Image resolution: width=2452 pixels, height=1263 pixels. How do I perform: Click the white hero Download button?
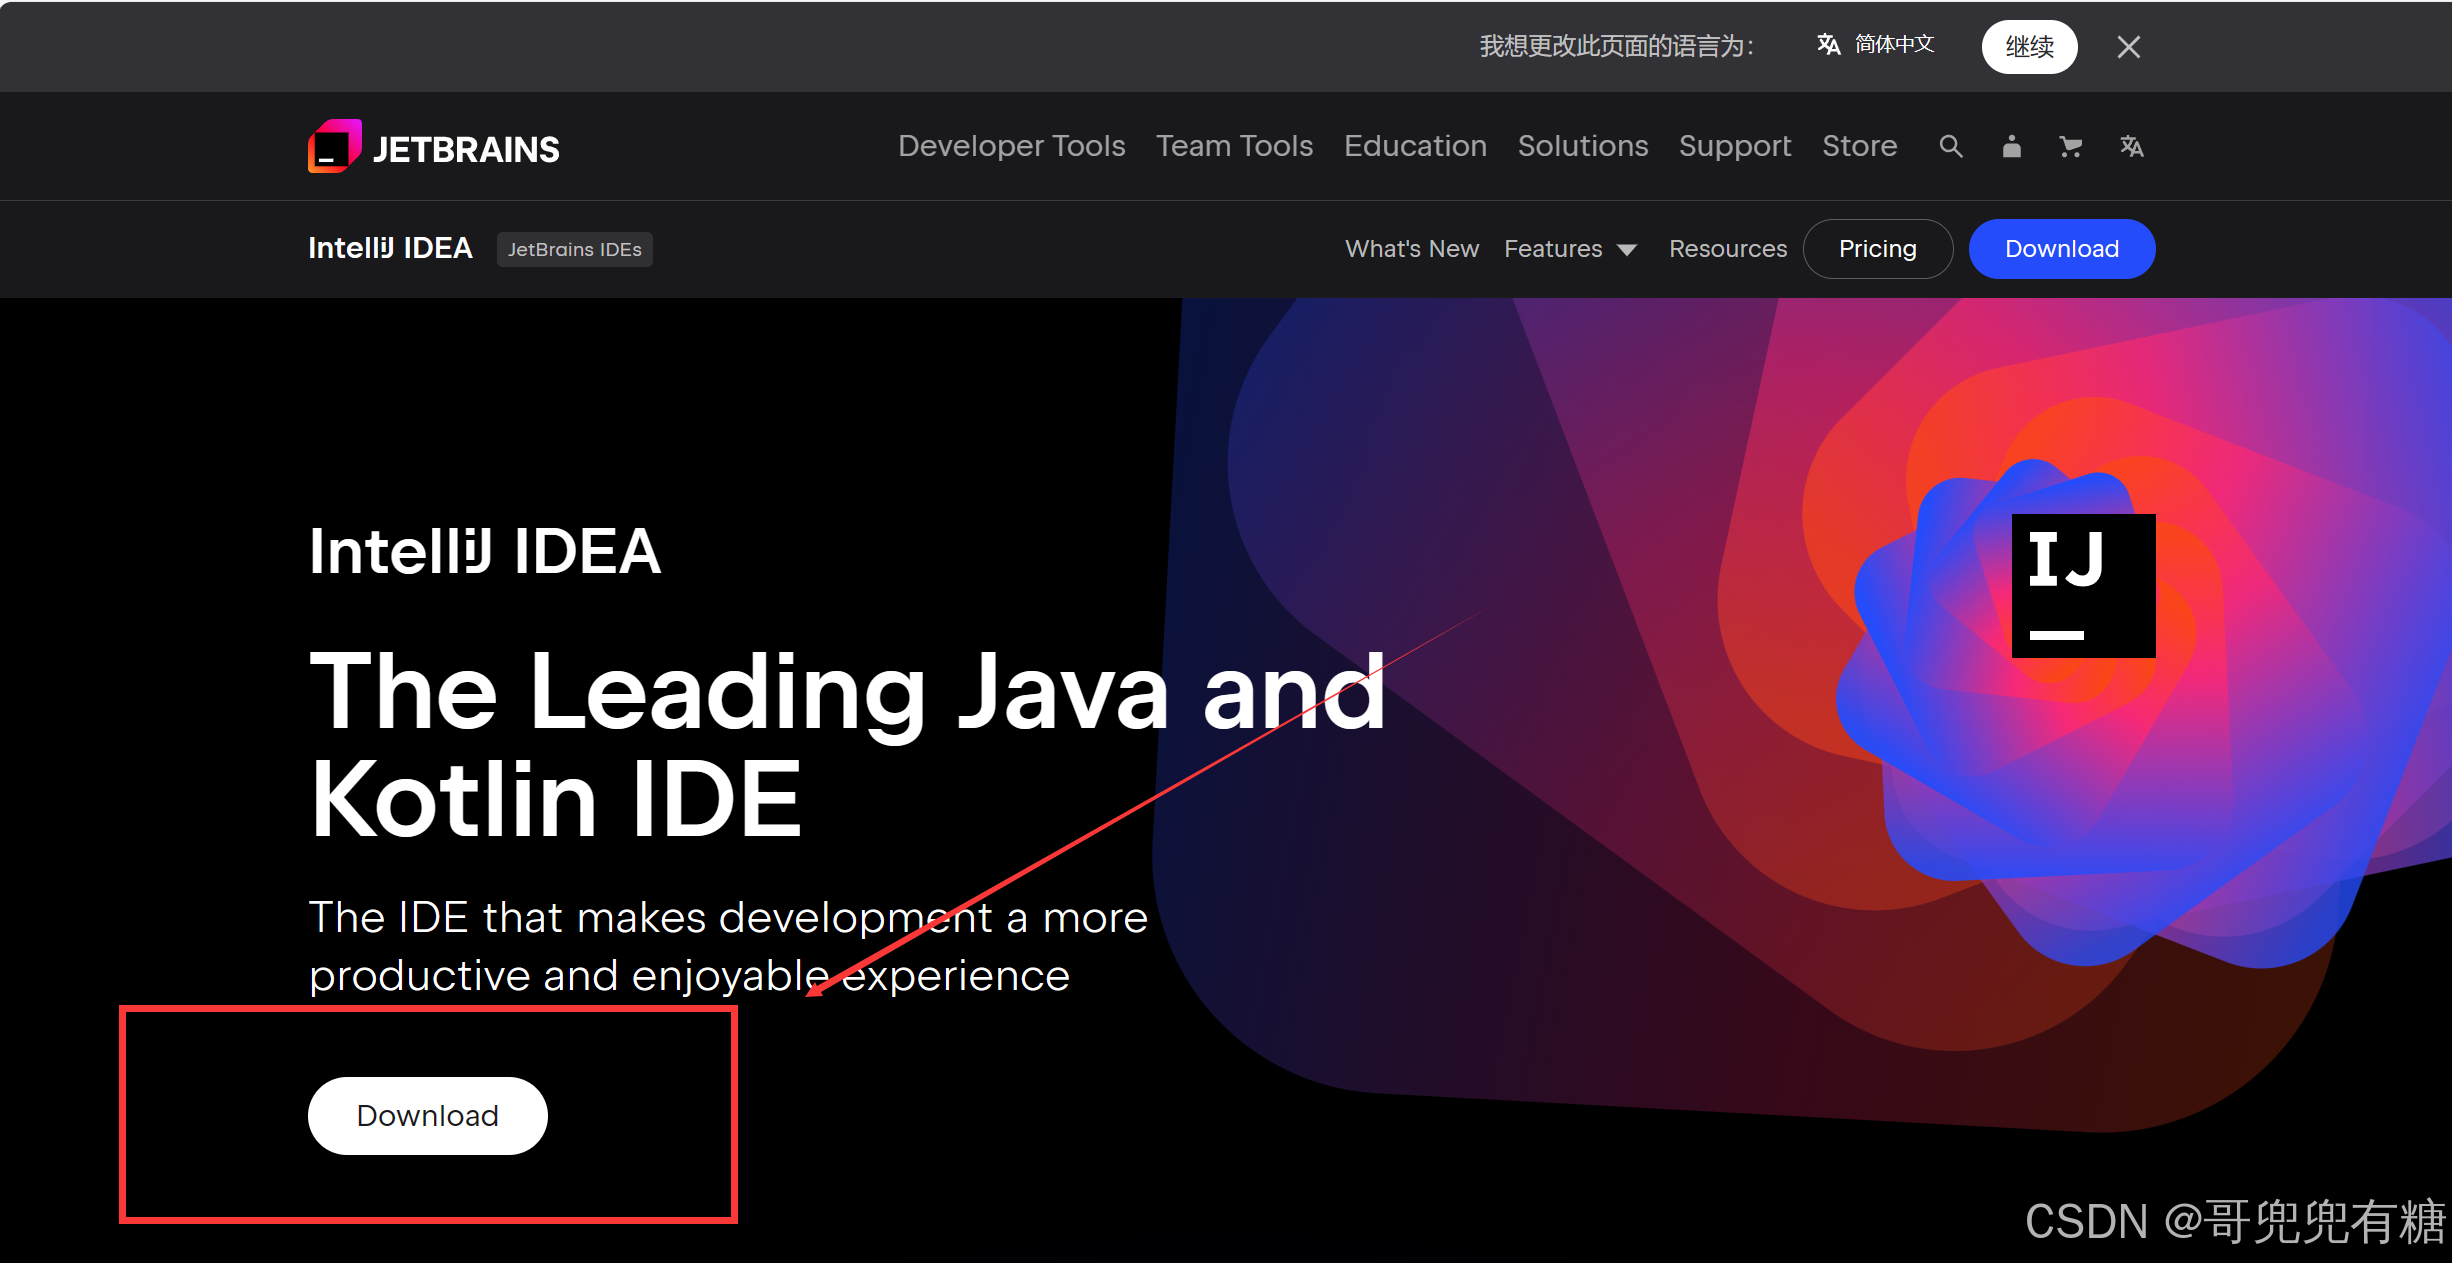pos(427,1116)
